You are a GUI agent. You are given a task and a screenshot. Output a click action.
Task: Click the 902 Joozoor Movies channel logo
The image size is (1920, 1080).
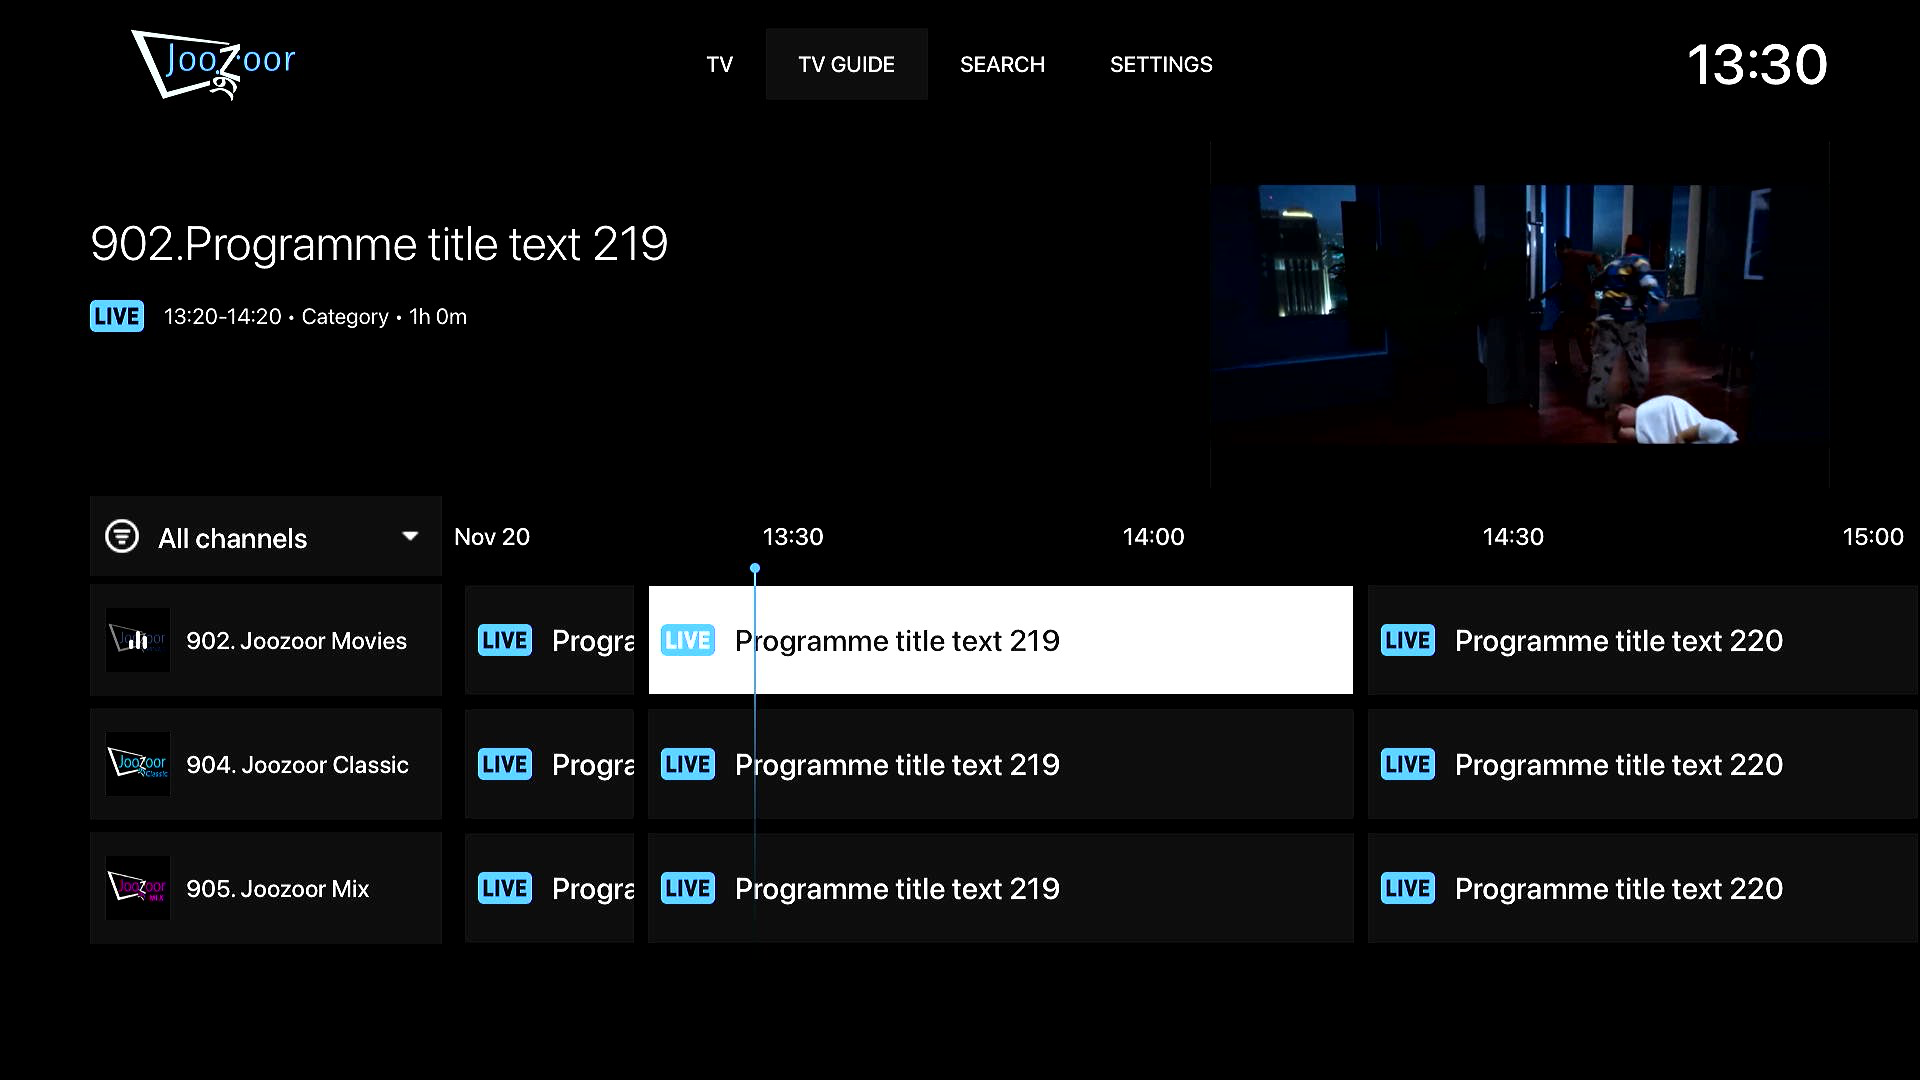point(138,640)
